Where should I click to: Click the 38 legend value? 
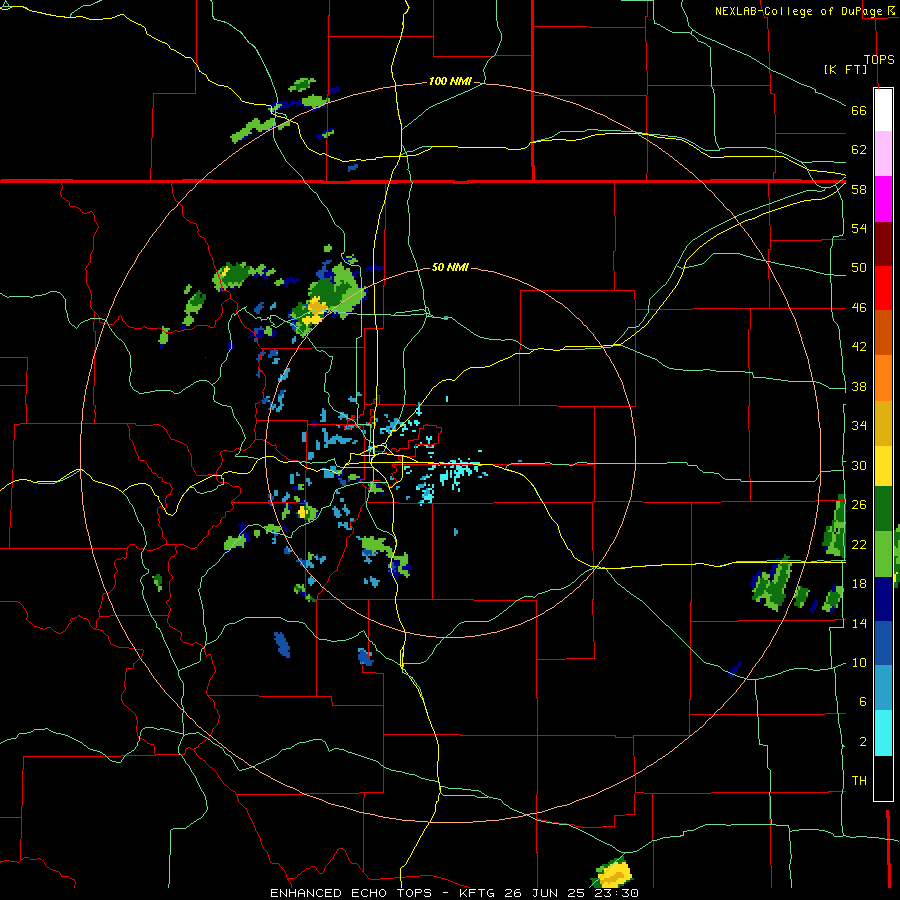tap(859, 386)
